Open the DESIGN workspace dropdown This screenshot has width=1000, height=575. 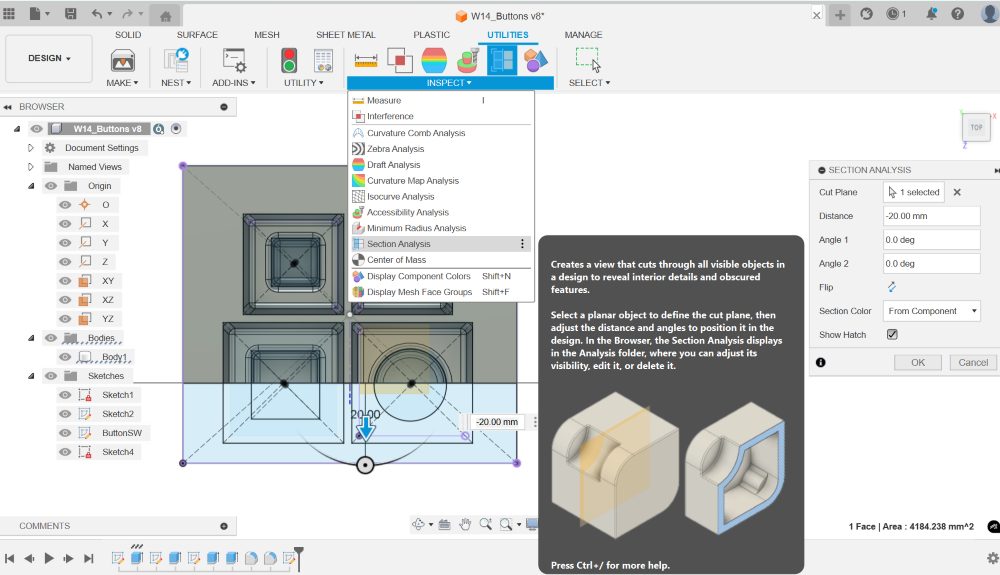[49, 58]
